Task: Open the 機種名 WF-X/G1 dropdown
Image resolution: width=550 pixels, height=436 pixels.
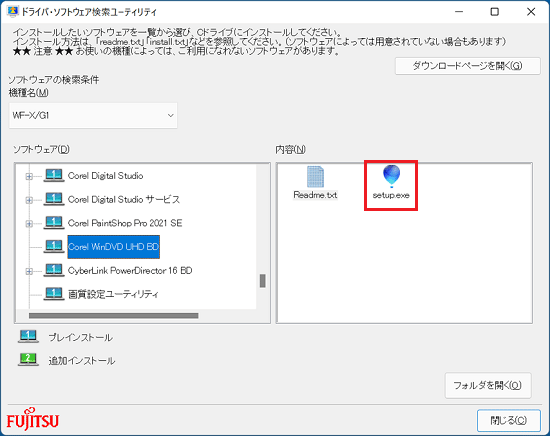Action: tap(93, 115)
